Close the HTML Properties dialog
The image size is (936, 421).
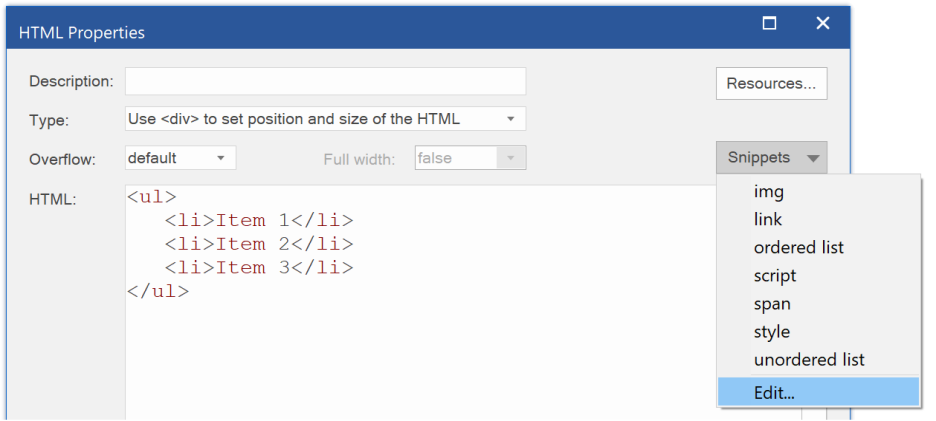823,24
